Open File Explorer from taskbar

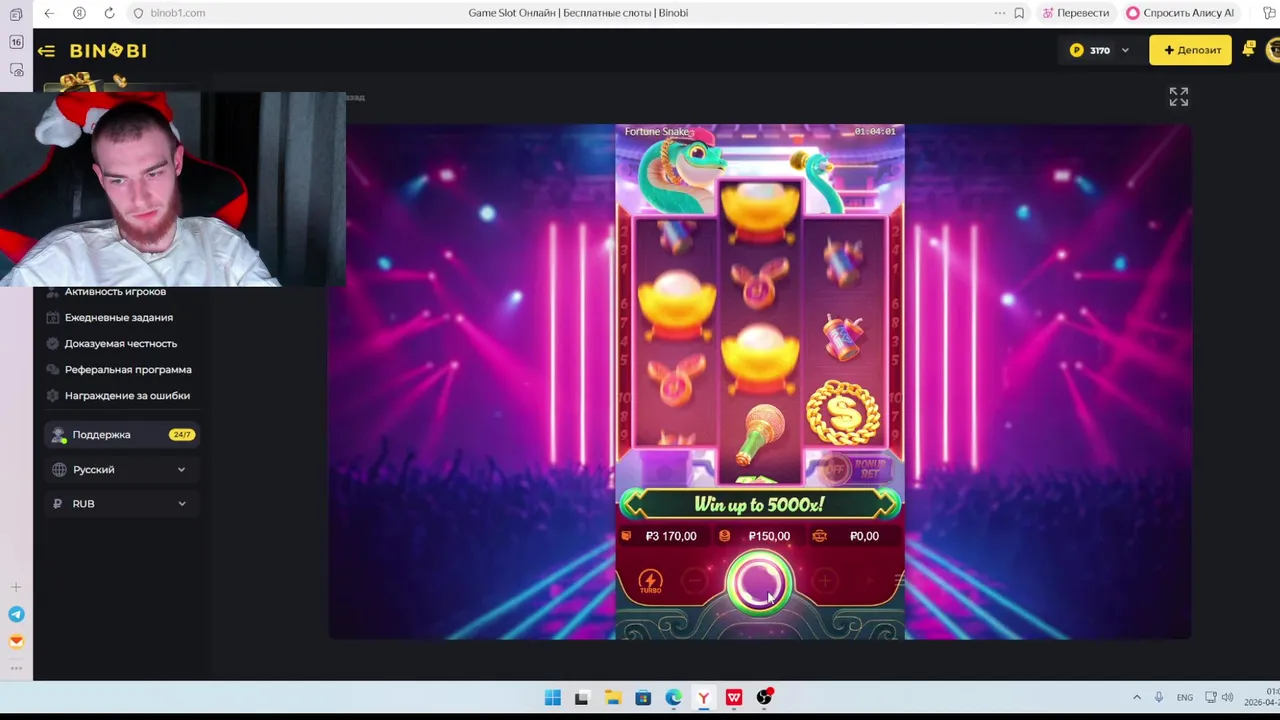[x=612, y=698]
